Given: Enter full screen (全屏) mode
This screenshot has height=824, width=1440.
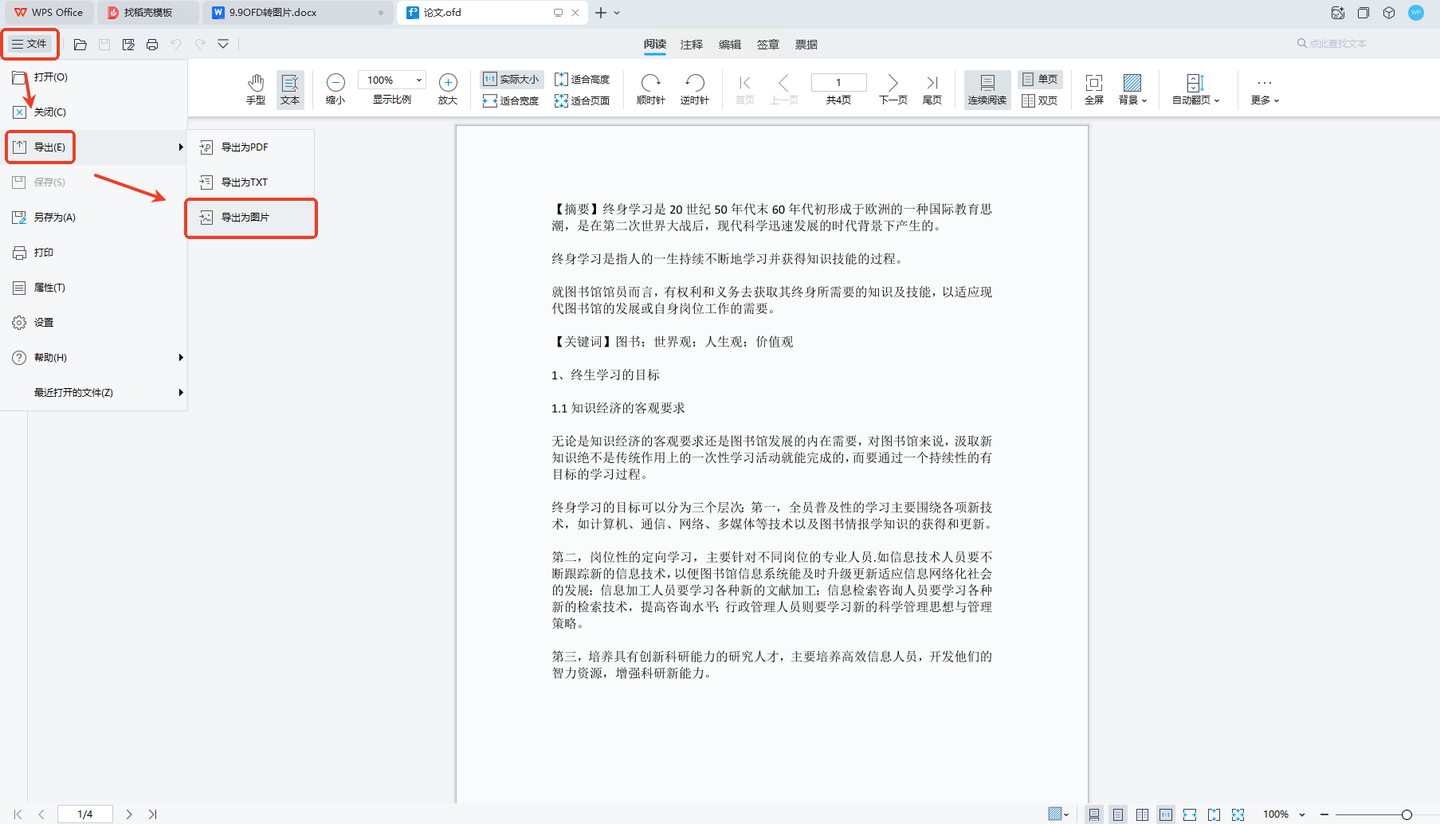Looking at the screenshot, I should tap(1093, 88).
